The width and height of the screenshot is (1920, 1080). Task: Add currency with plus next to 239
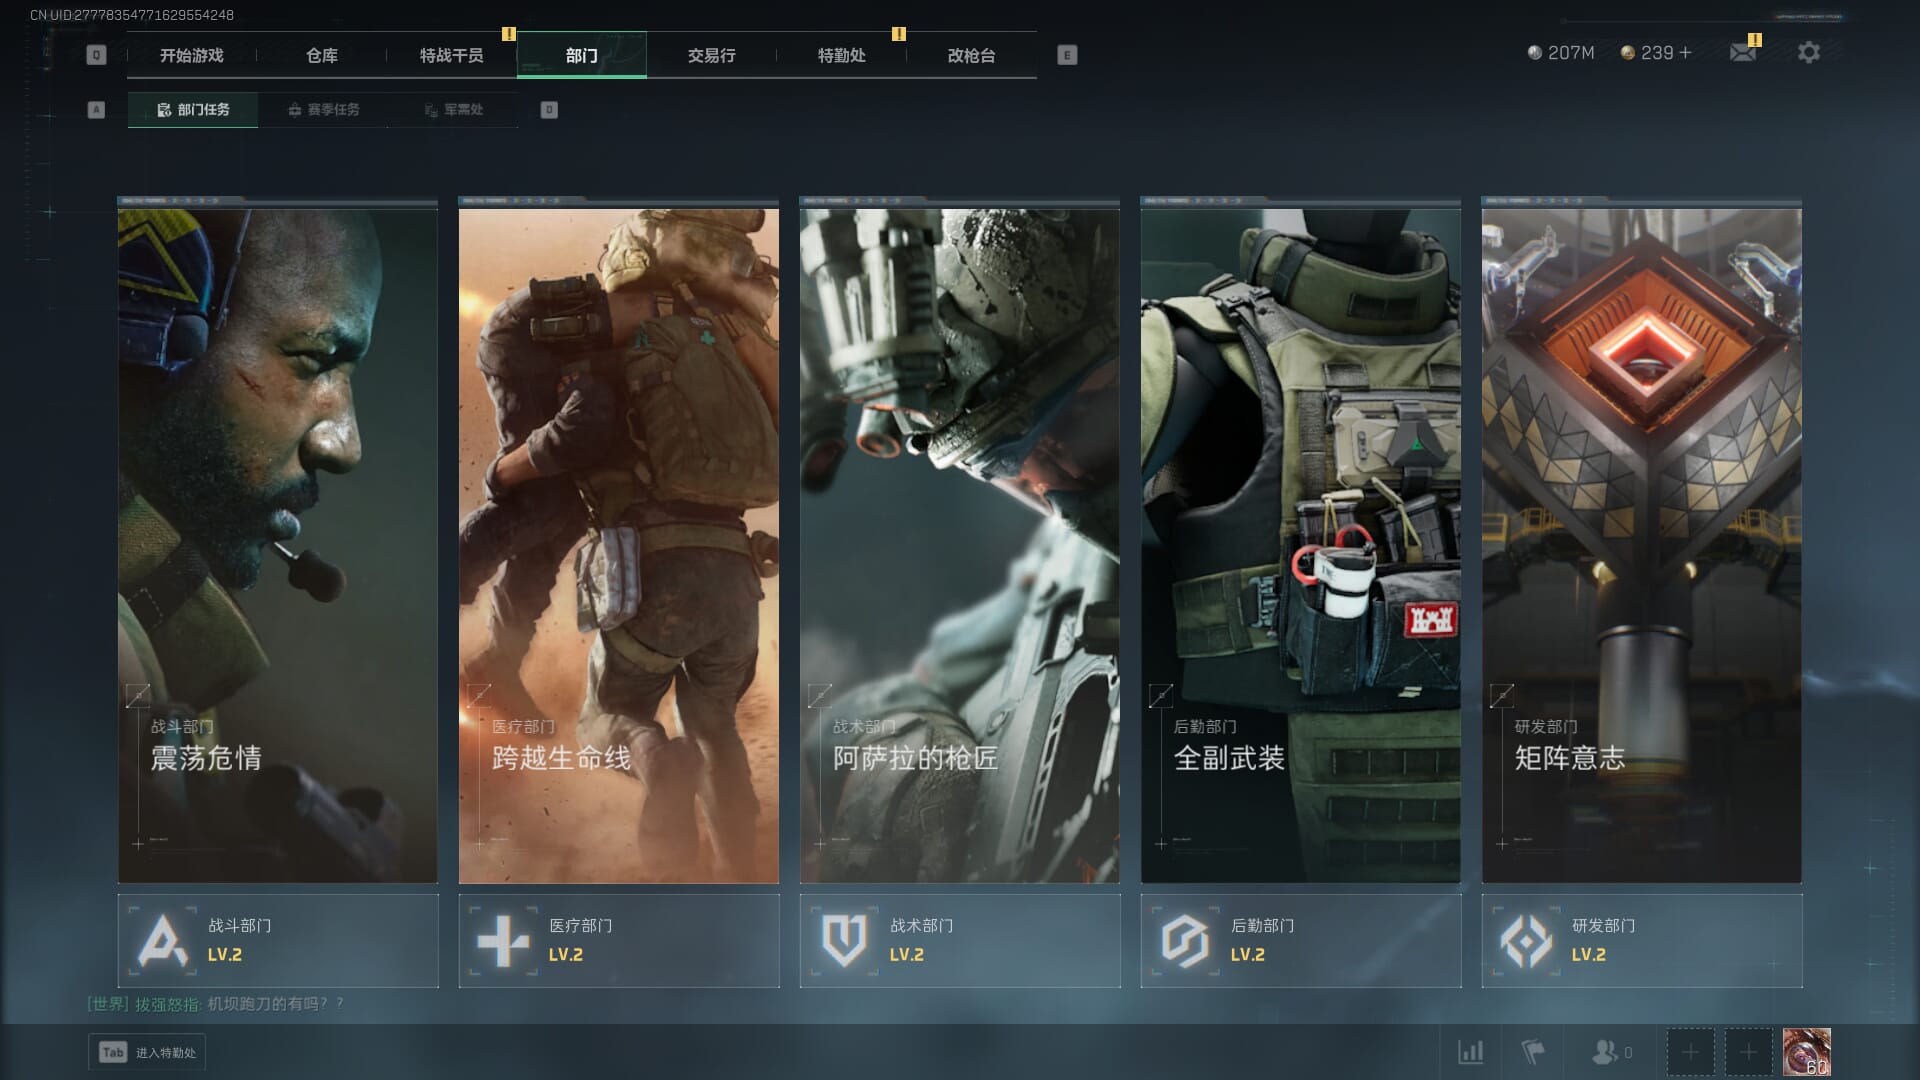coord(1686,53)
